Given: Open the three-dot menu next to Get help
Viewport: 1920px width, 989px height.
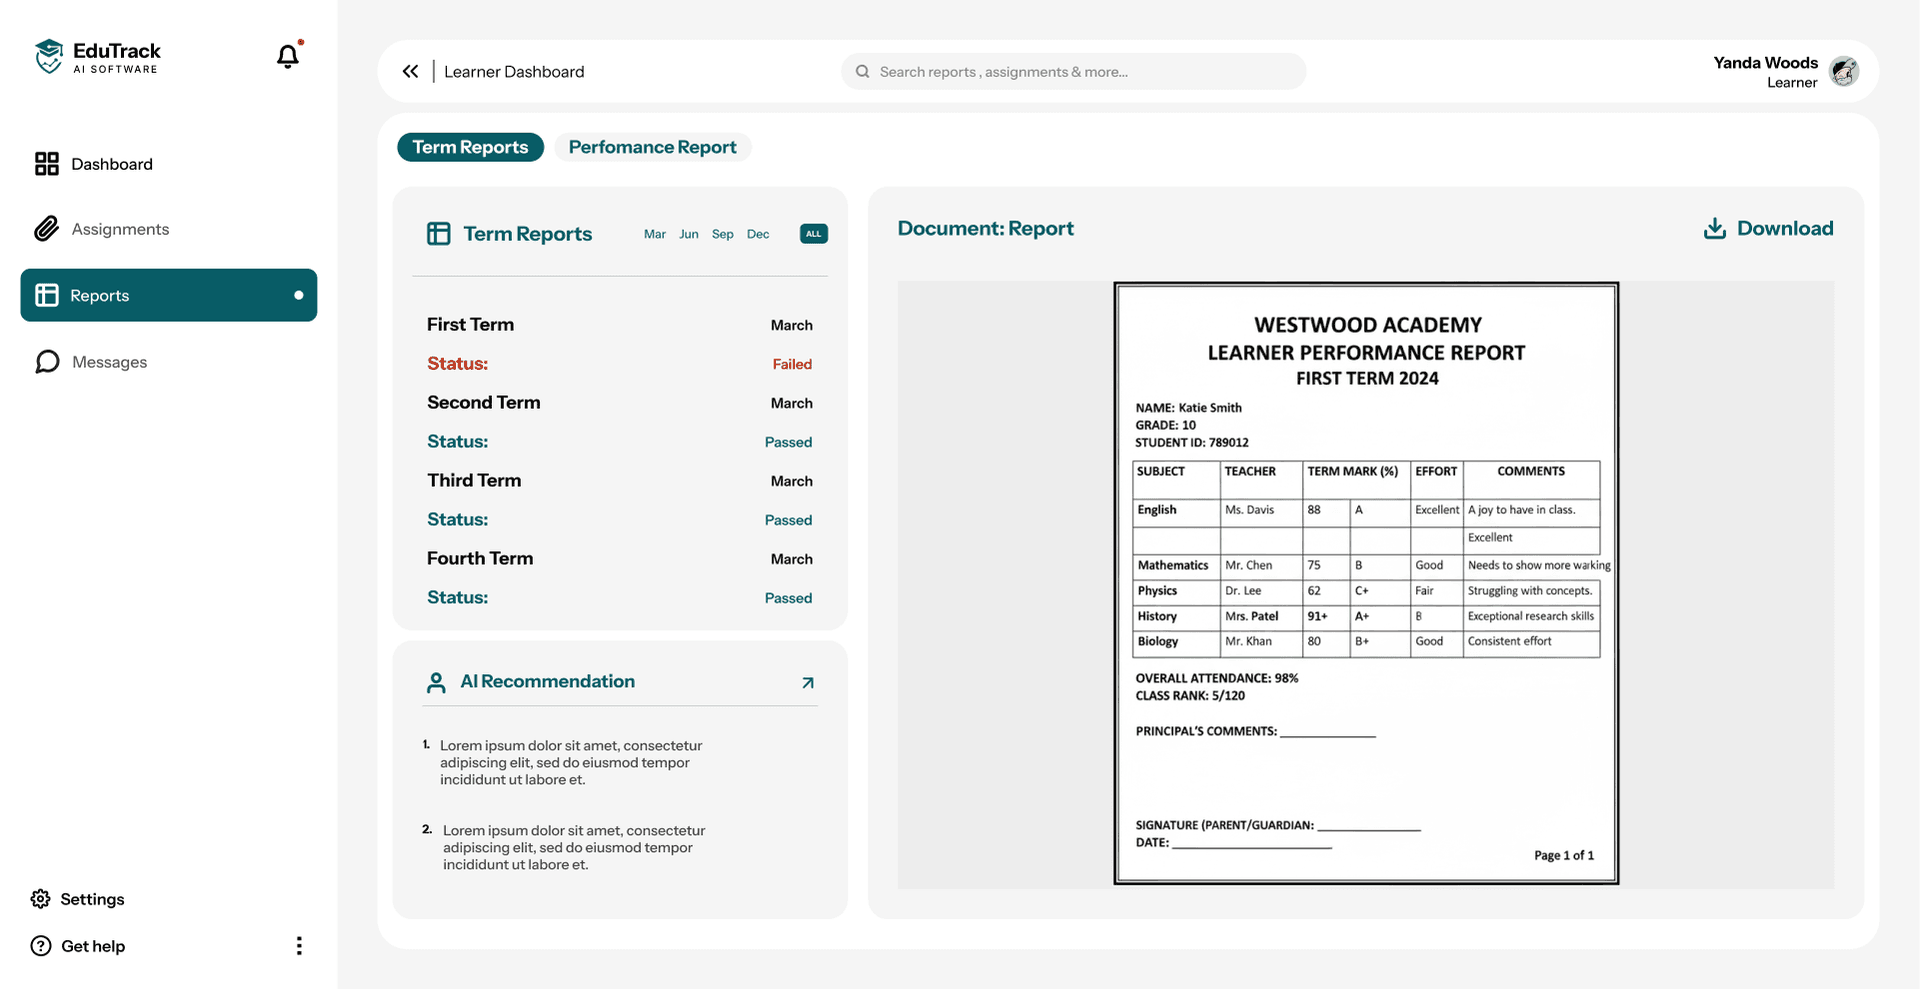Looking at the screenshot, I should coord(298,946).
